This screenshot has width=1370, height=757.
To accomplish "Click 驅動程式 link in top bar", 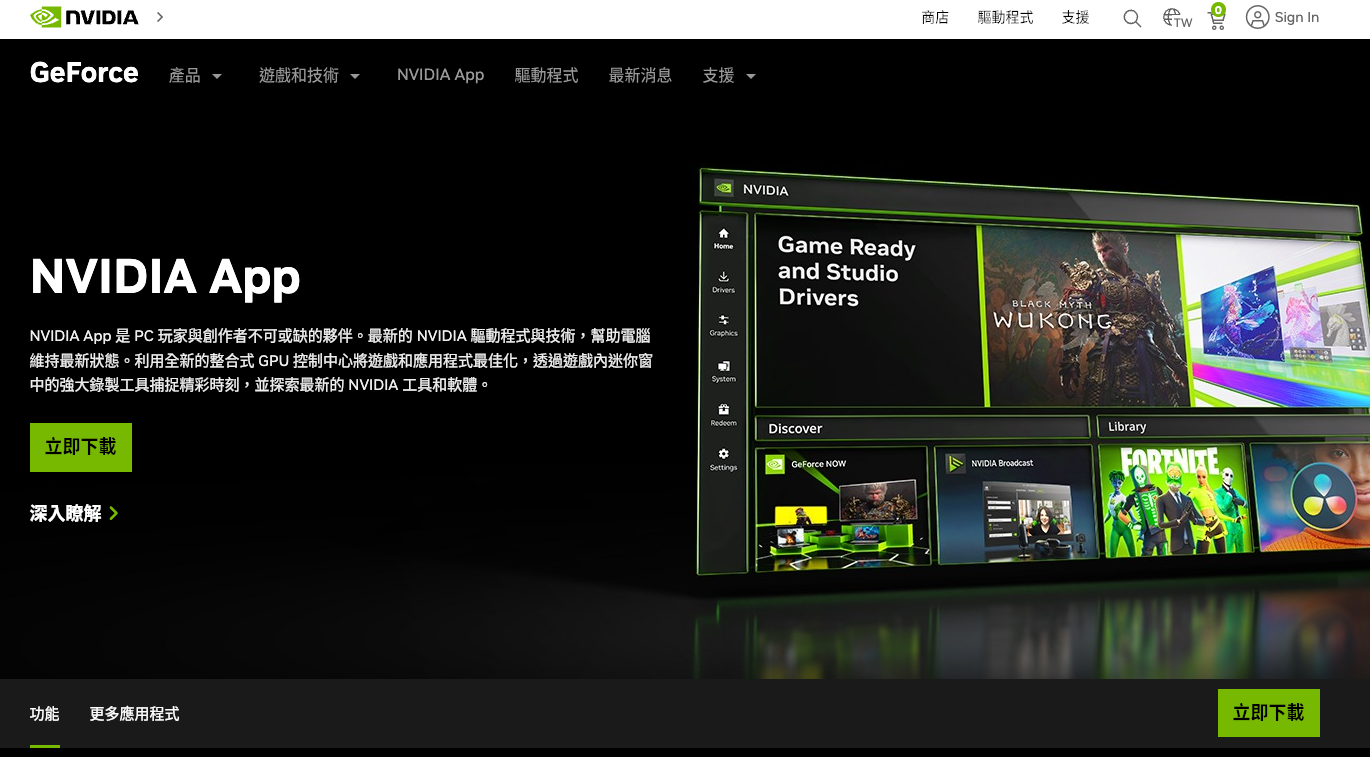I will click(x=1005, y=18).
